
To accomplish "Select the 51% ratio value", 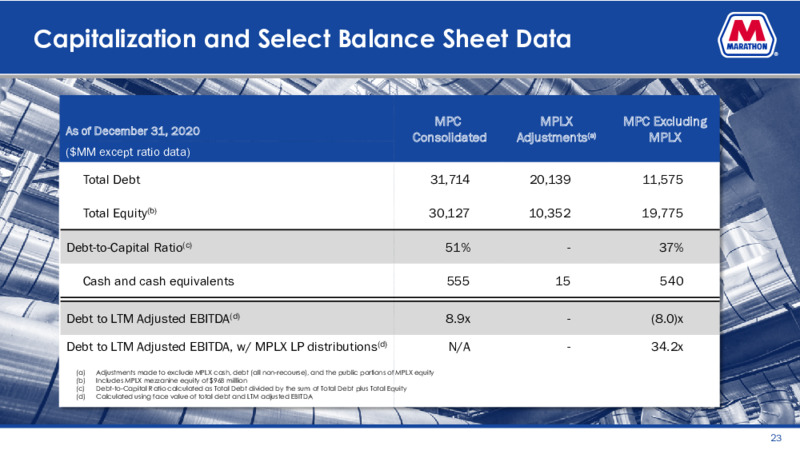I will click(x=458, y=247).
